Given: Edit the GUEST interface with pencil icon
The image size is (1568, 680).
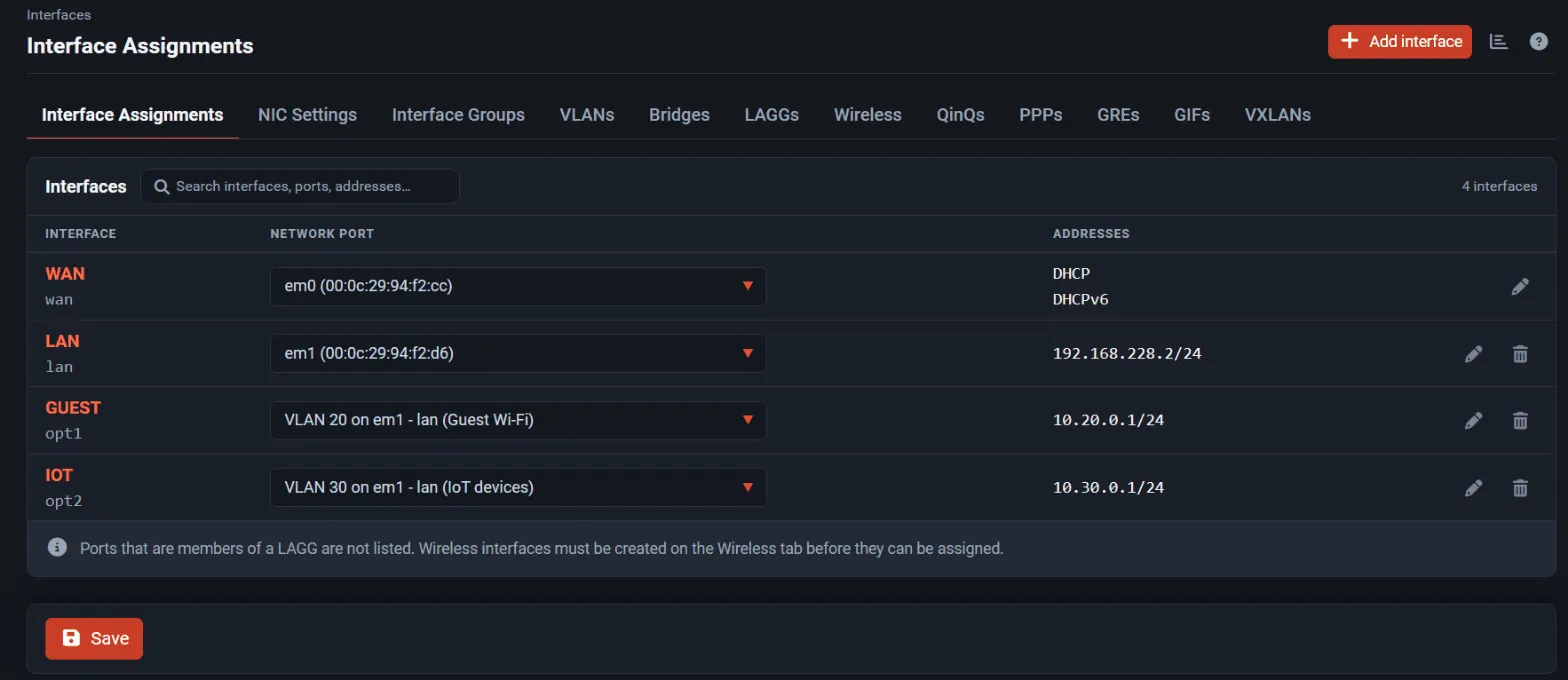Looking at the screenshot, I should pyautogui.click(x=1473, y=421).
